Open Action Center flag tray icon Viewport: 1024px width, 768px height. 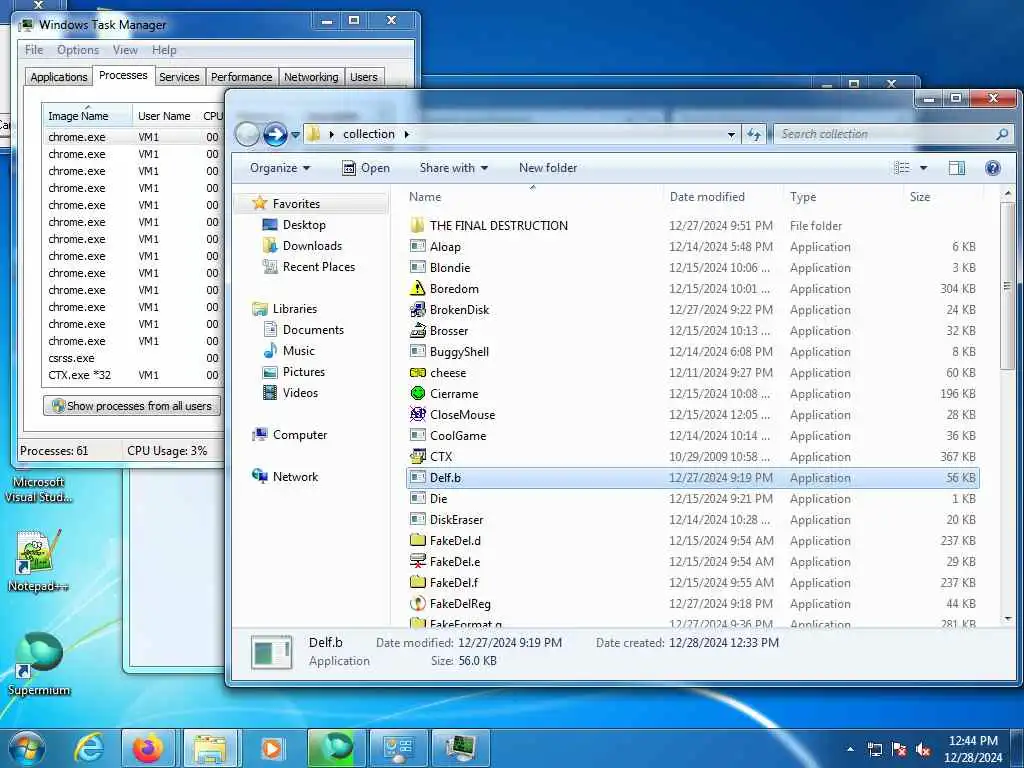pos(899,750)
